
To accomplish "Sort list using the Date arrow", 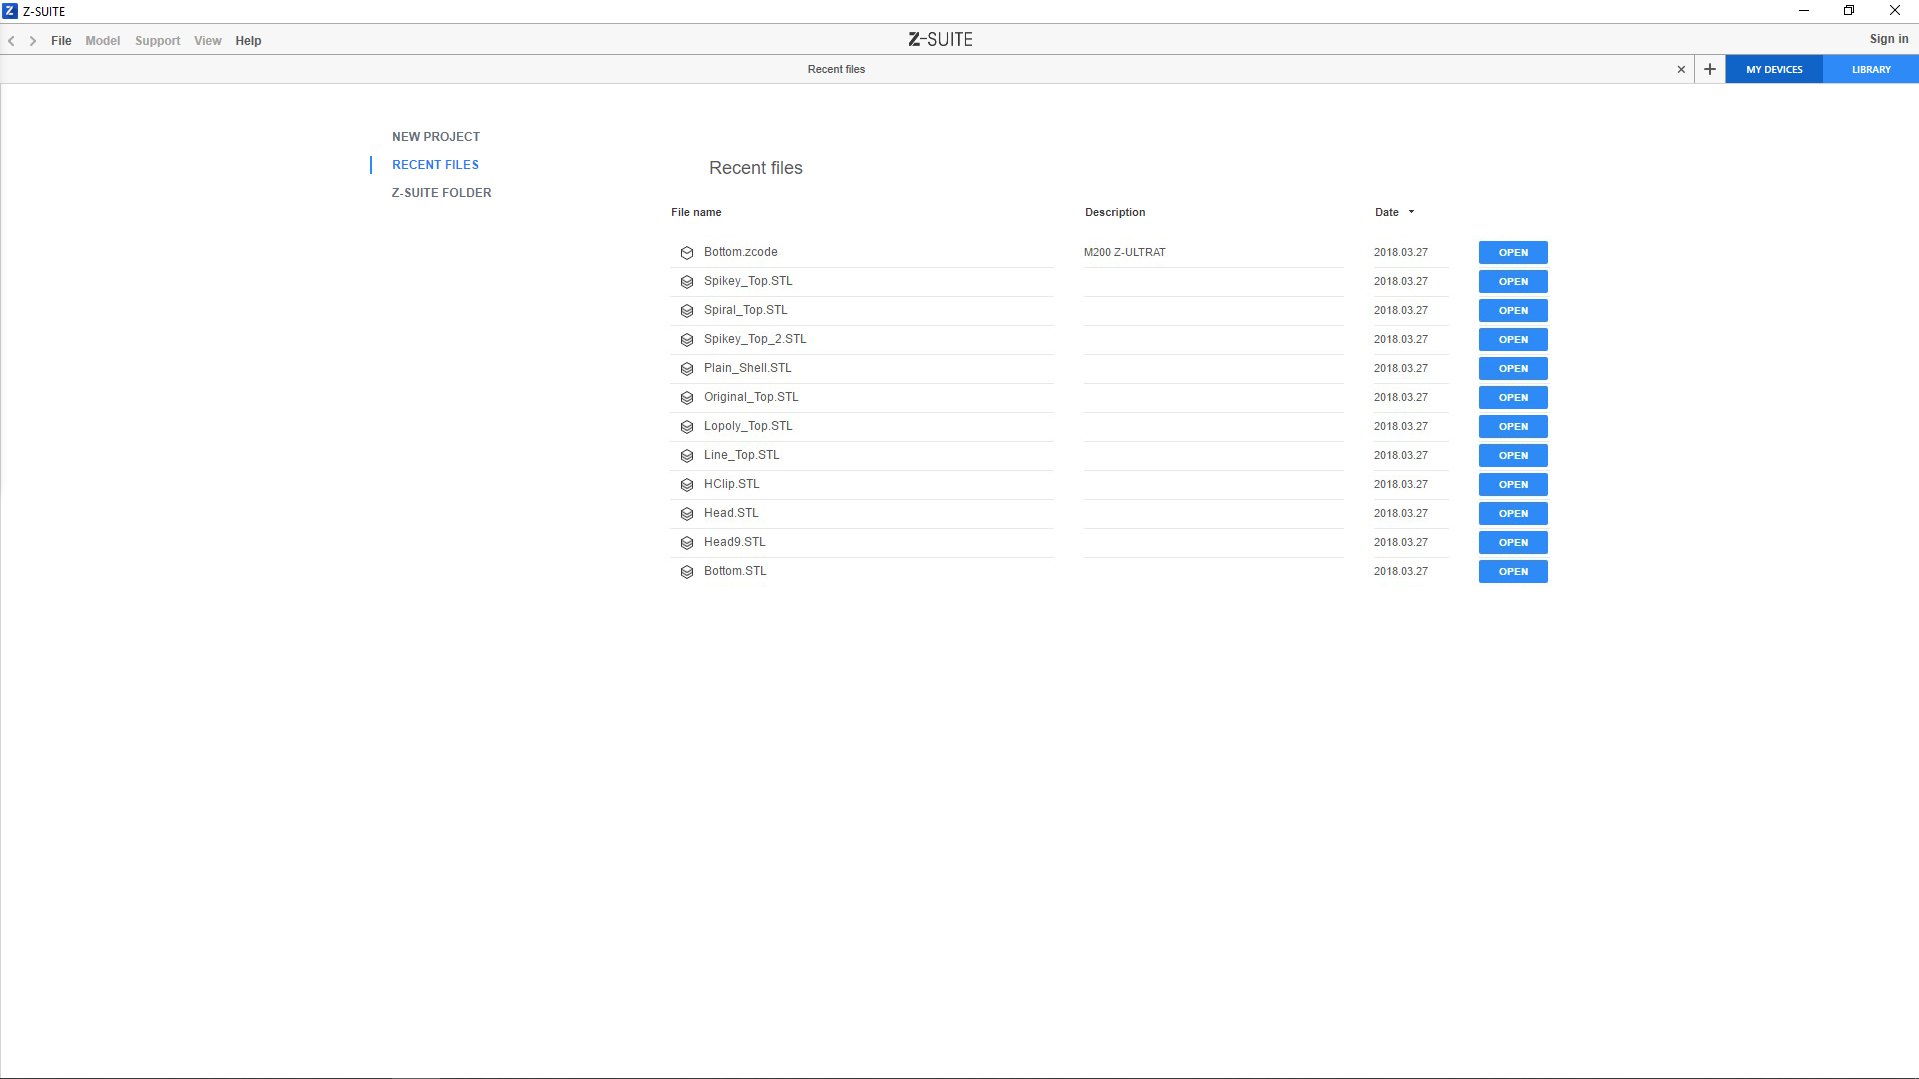I will pyautogui.click(x=1411, y=212).
